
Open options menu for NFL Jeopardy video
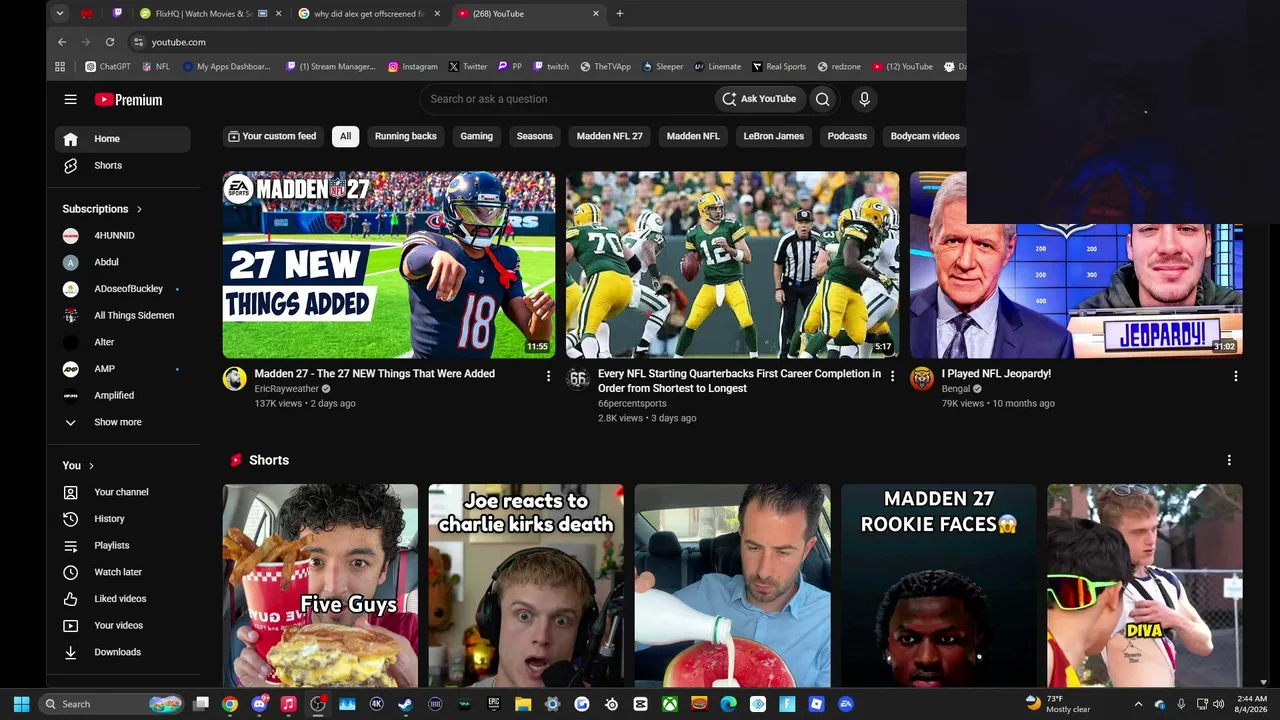(x=1235, y=376)
